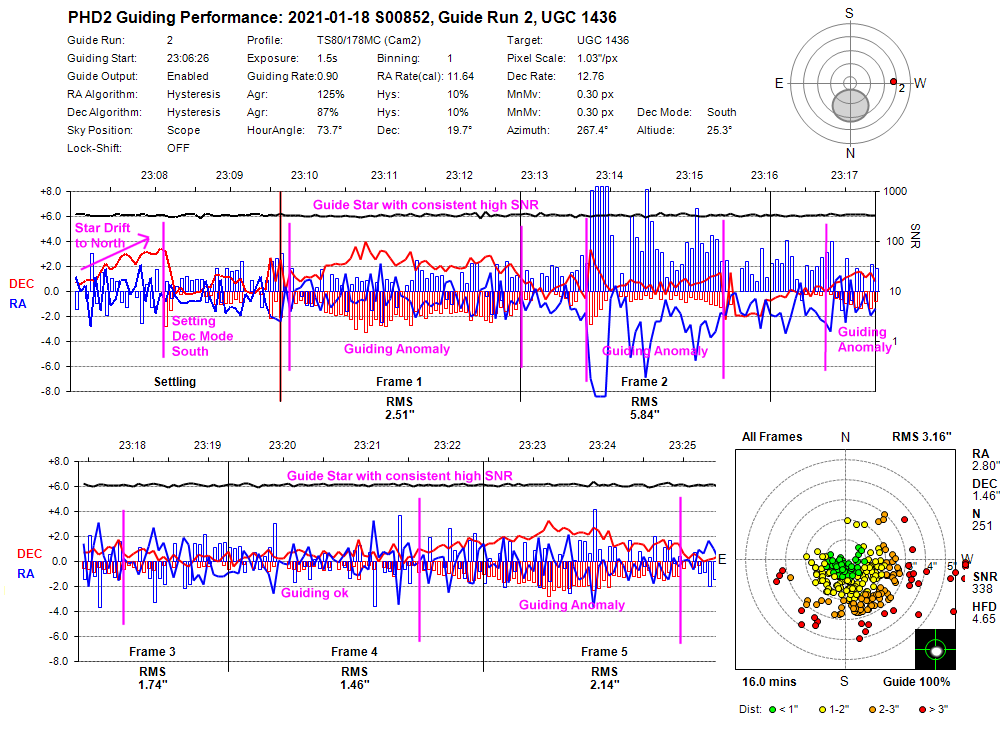The image size is (1000, 729).
Task: Click the yellow '1-2"' distance legend dot
Action: click(x=823, y=709)
